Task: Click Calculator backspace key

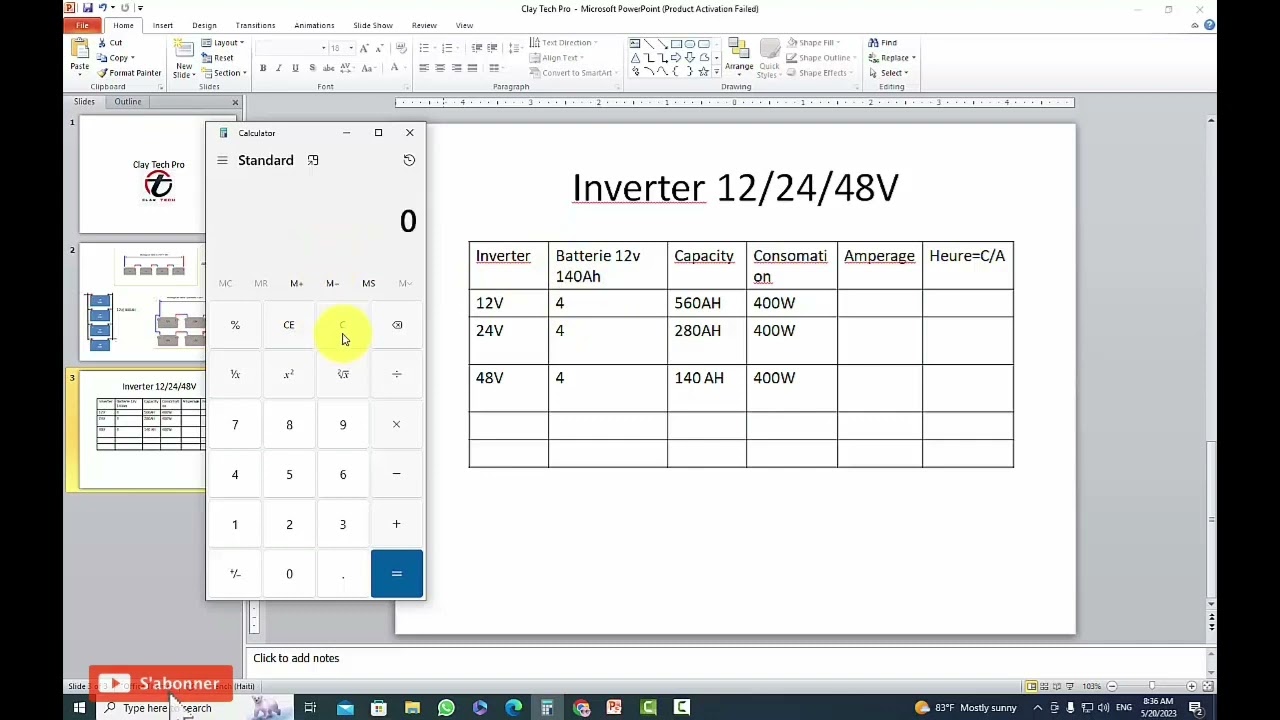Action: pos(397,325)
